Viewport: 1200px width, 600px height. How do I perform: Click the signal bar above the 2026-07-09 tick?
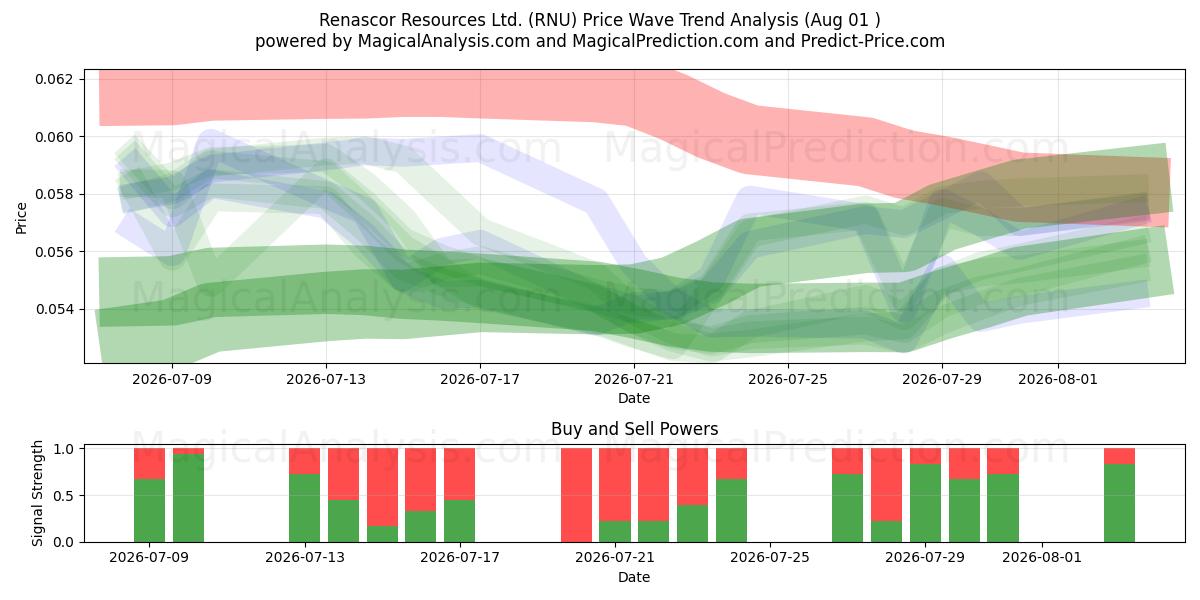click(149, 495)
